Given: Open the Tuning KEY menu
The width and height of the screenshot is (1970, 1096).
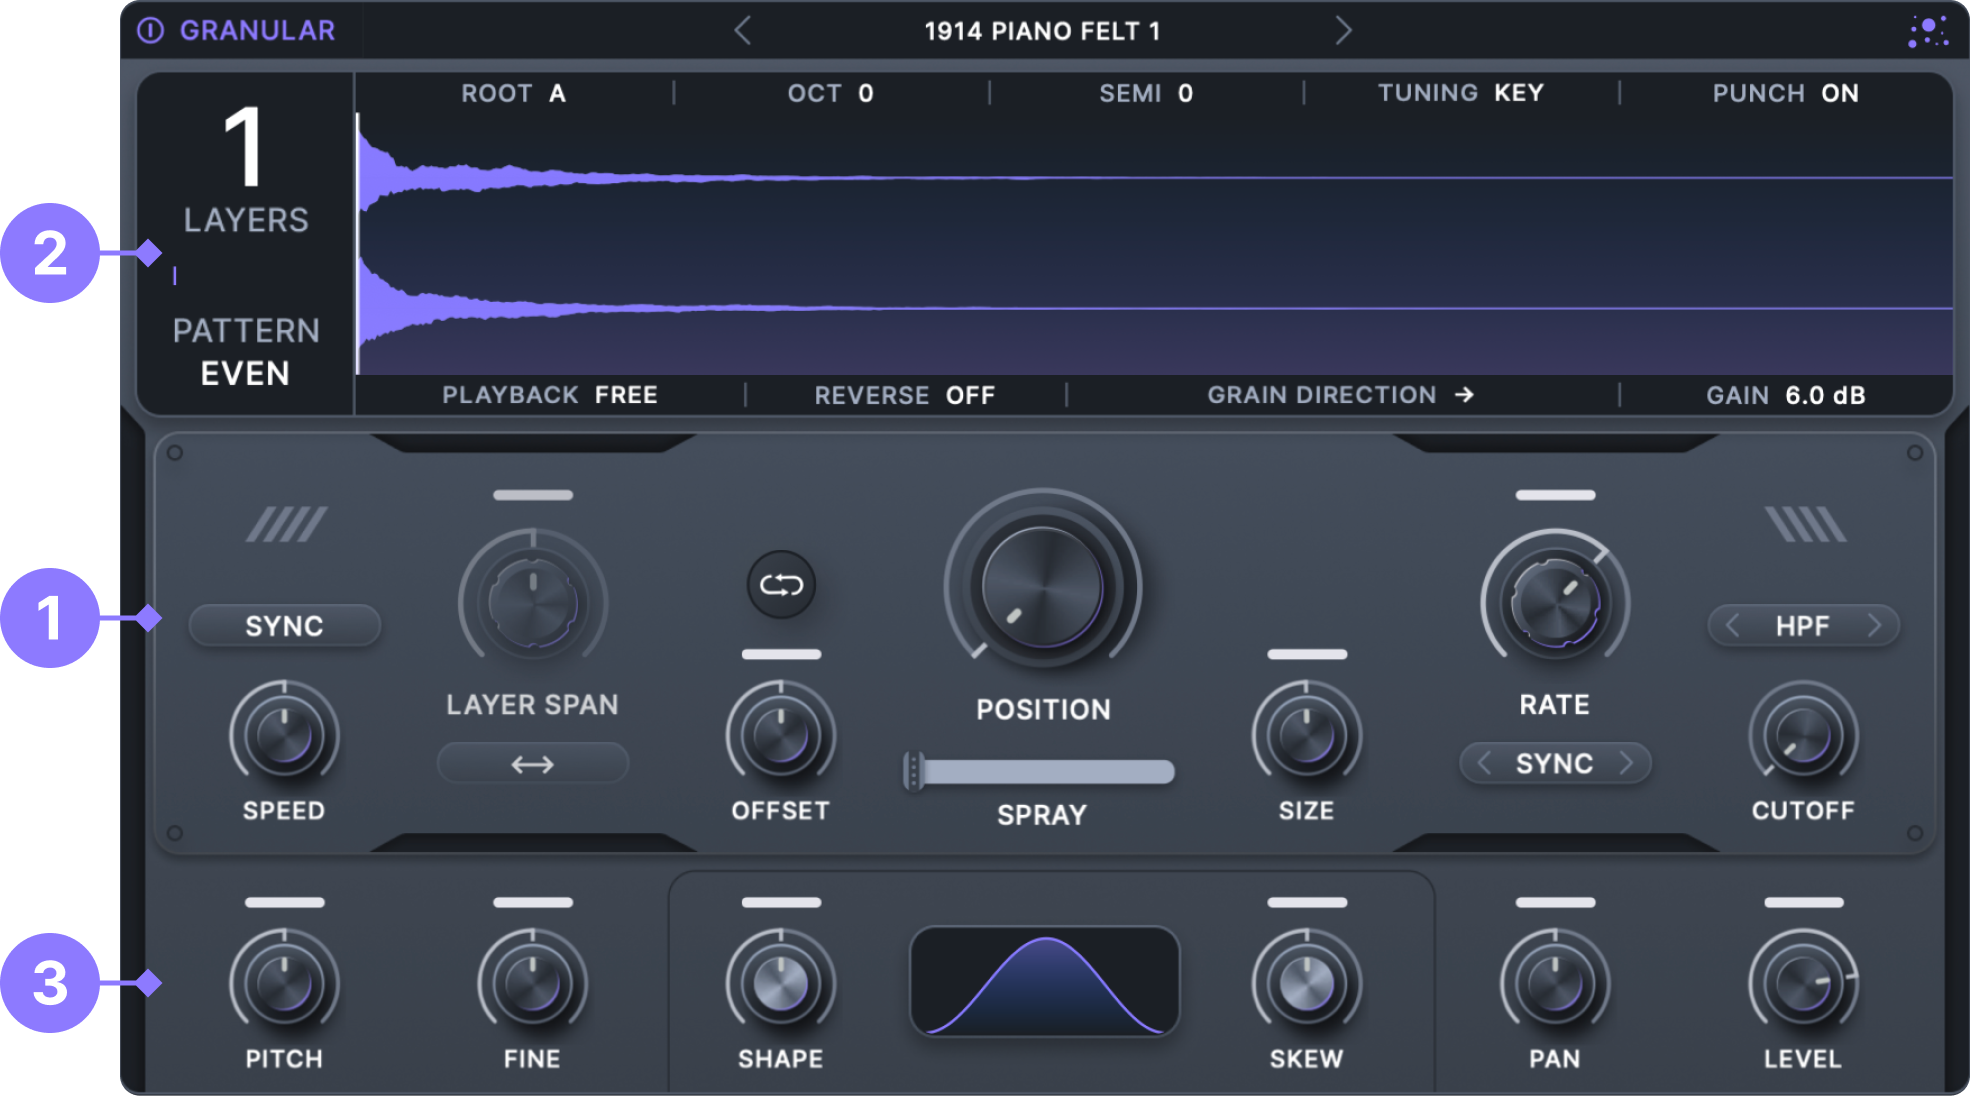Looking at the screenshot, I should pyautogui.click(x=1517, y=93).
